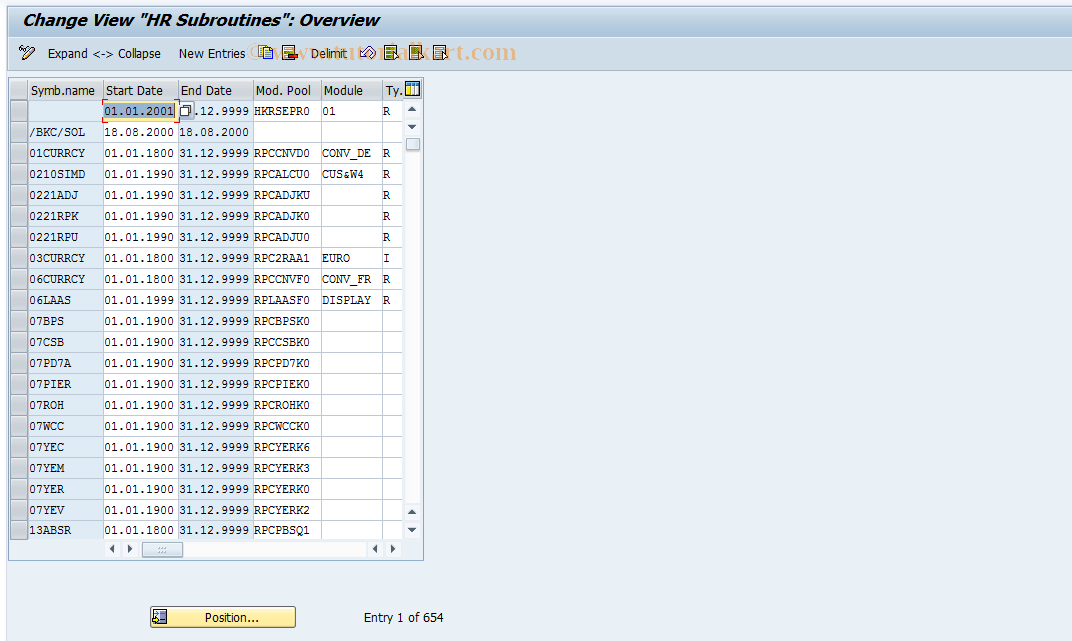Click the Delimit button

(329, 53)
